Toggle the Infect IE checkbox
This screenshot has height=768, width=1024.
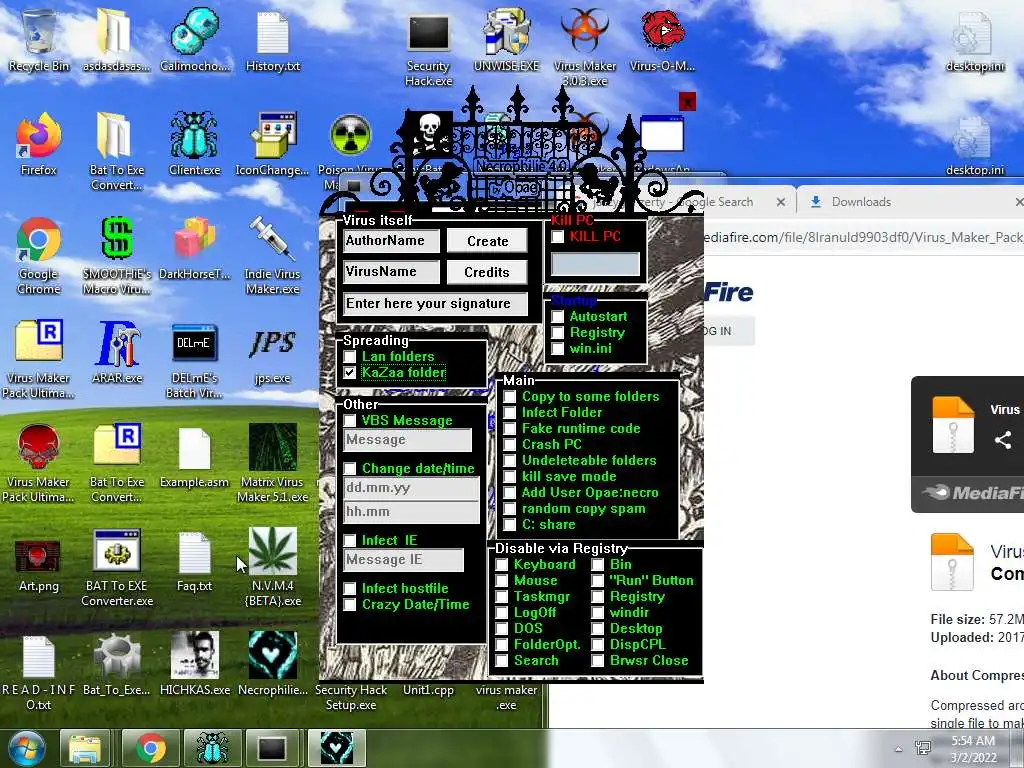350,540
